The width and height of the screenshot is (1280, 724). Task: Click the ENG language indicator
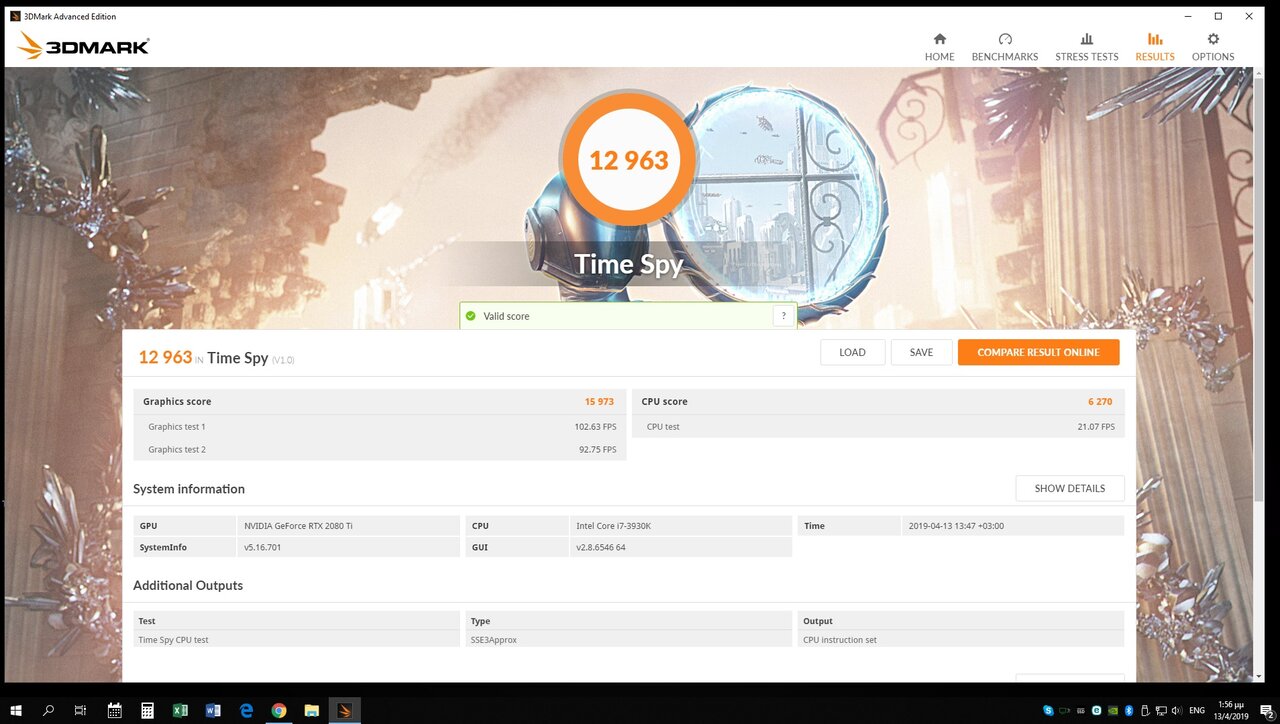pos(1197,710)
